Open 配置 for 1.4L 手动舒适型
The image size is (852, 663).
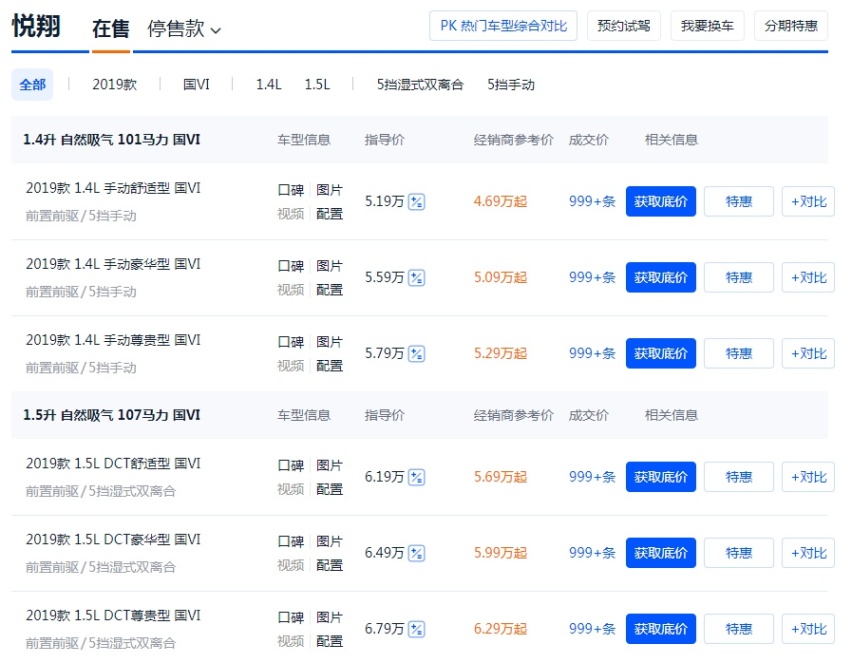[x=329, y=214]
